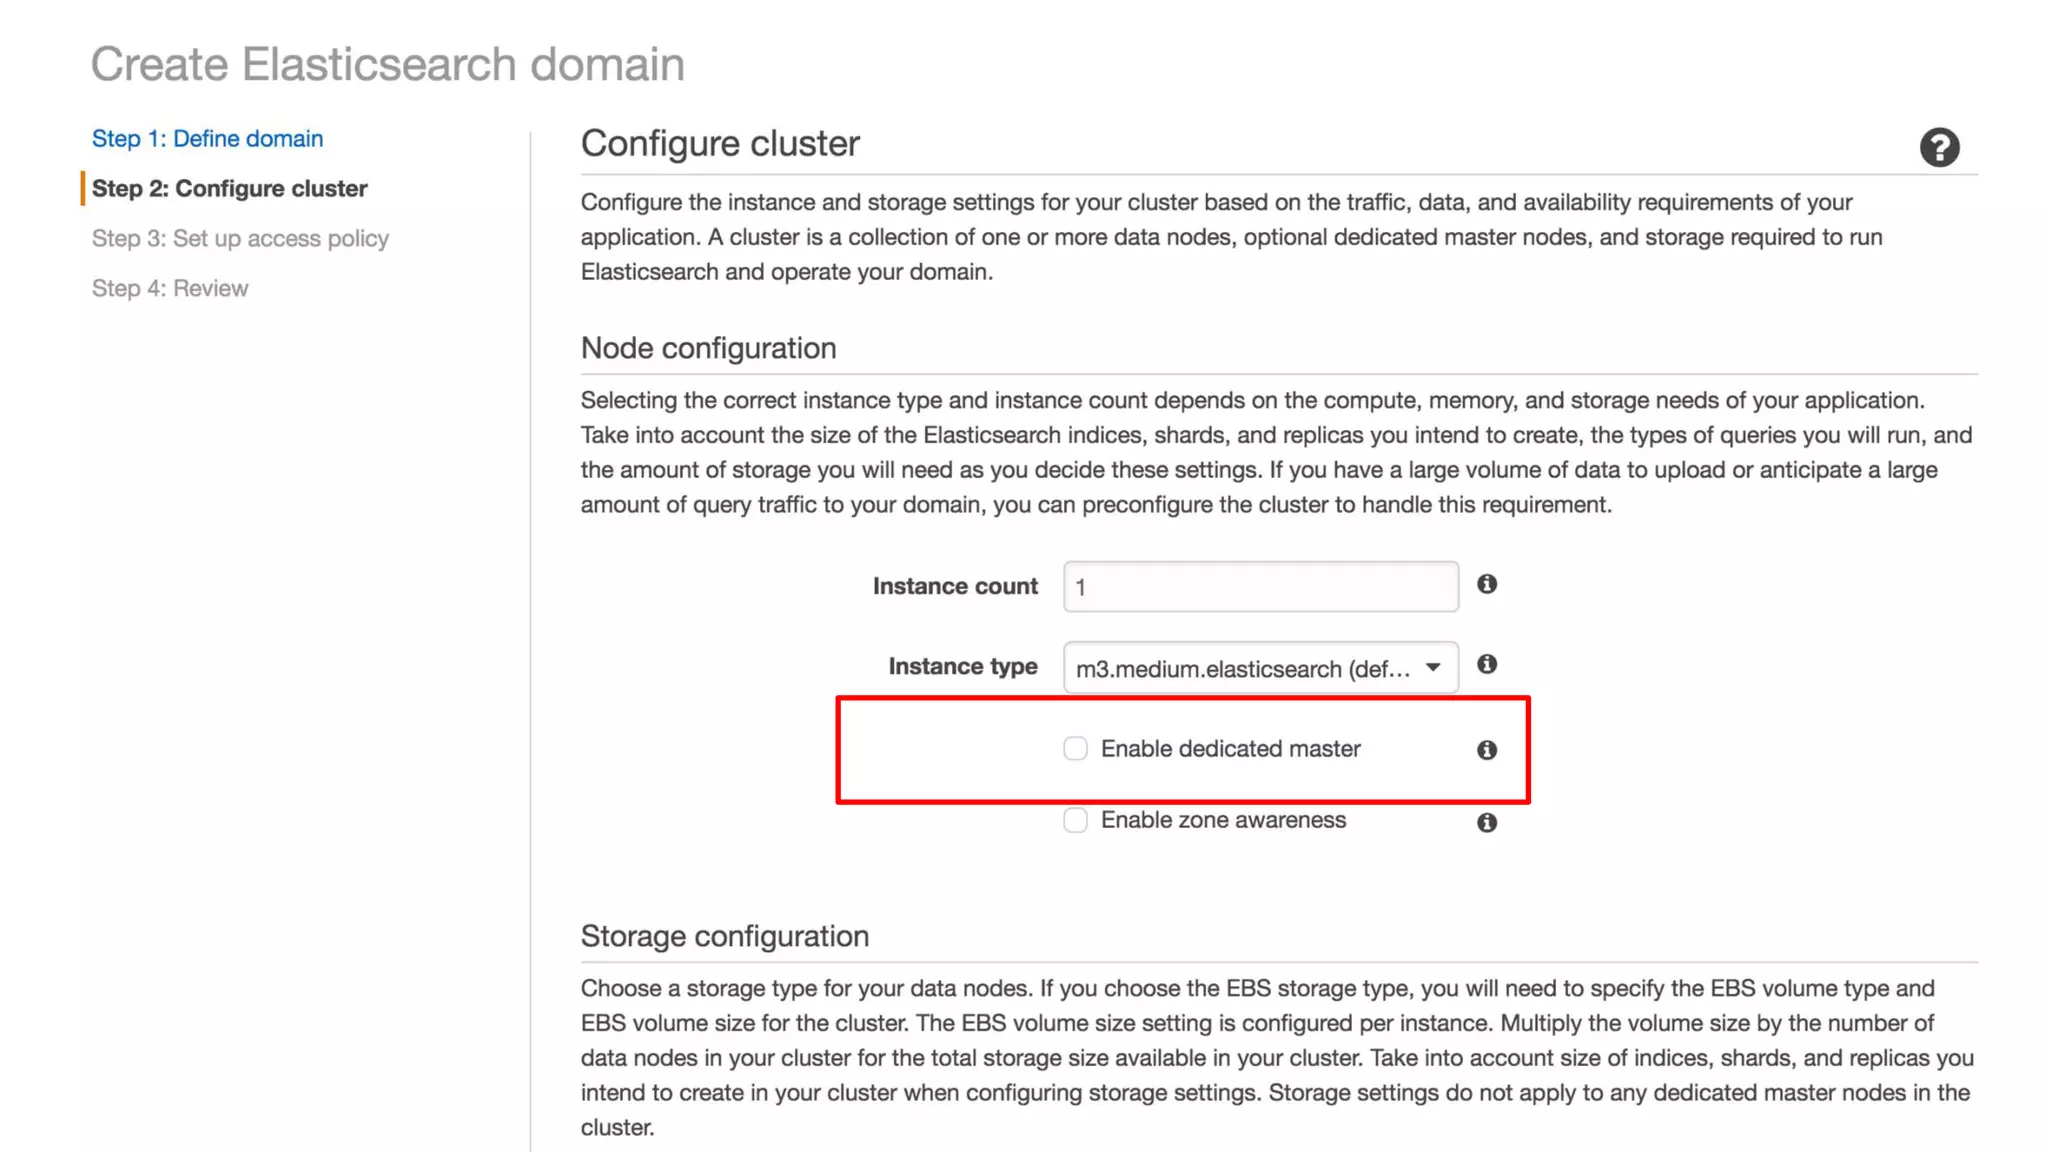
Task: Open the Instance type dropdown
Action: click(1244, 668)
